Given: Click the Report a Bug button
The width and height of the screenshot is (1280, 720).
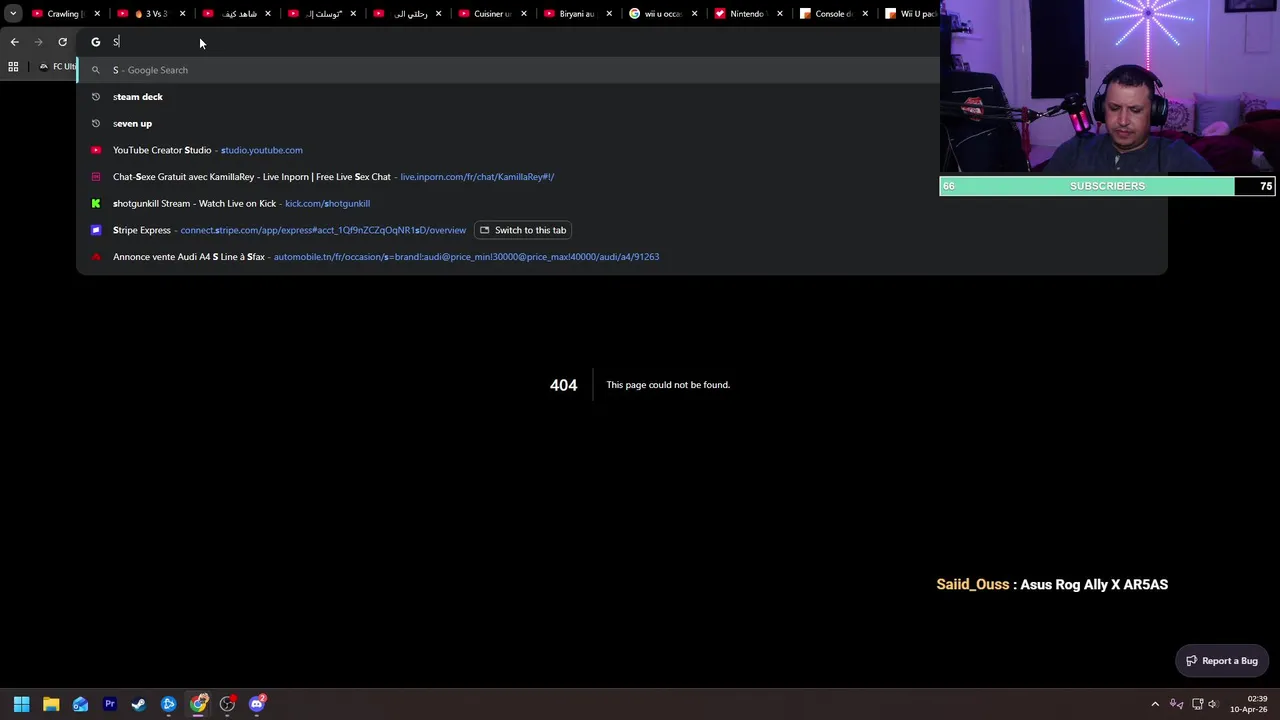Looking at the screenshot, I should pyautogui.click(x=1221, y=661).
